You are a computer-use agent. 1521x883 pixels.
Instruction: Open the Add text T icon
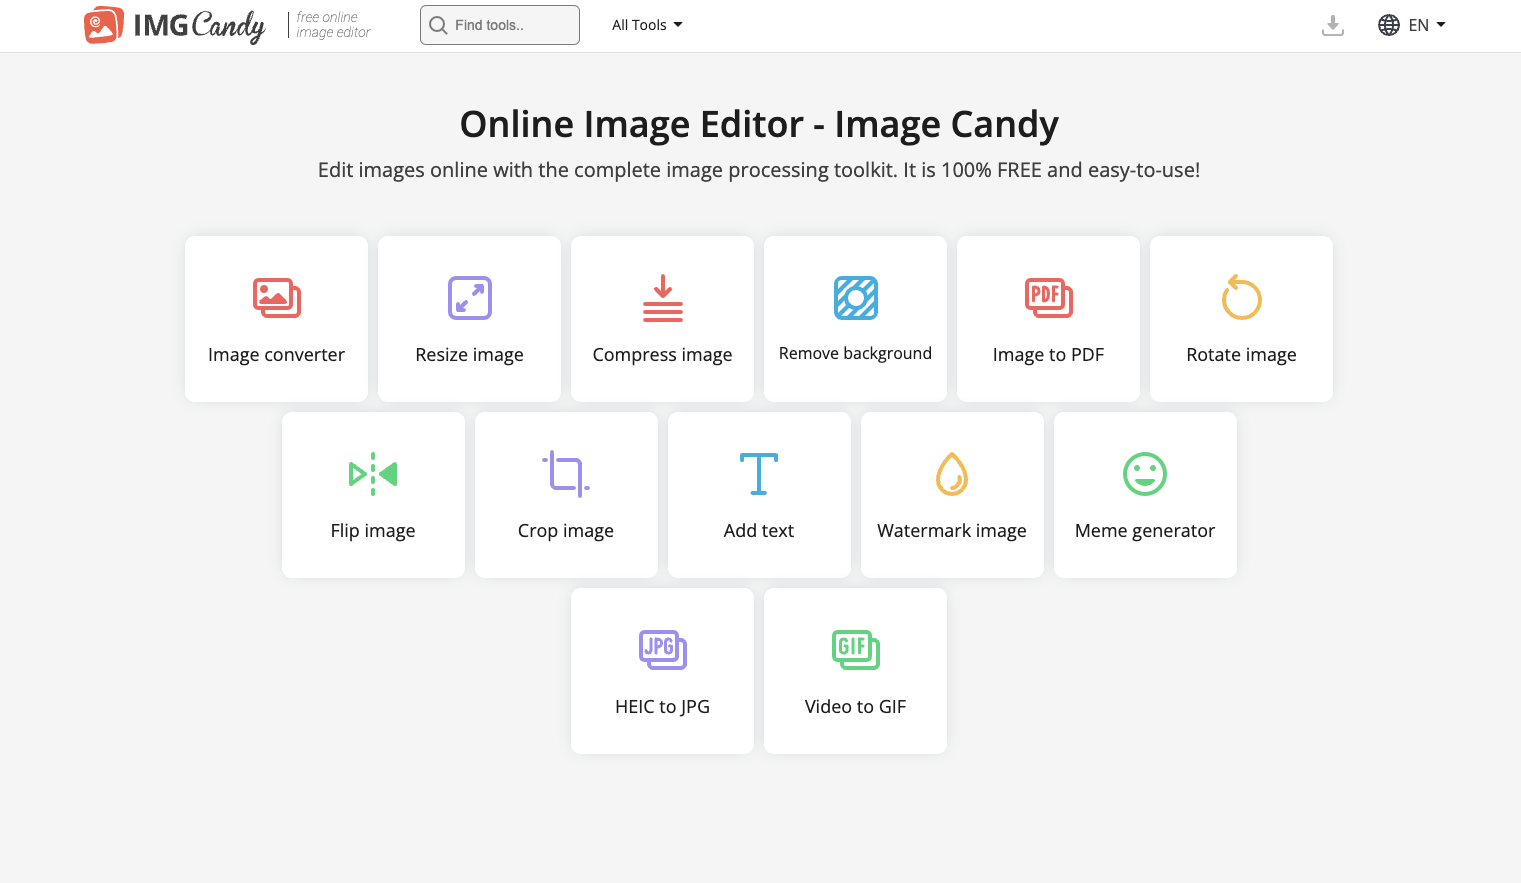(x=759, y=474)
